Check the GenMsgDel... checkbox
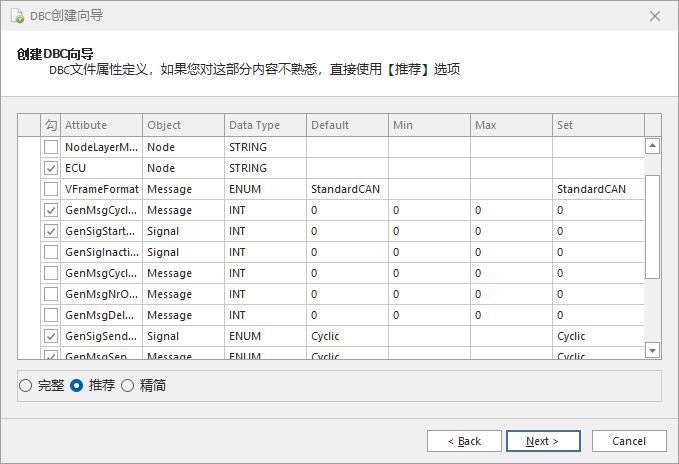Viewport: 679px width, 464px height. pyautogui.click(x=51, y=315)
